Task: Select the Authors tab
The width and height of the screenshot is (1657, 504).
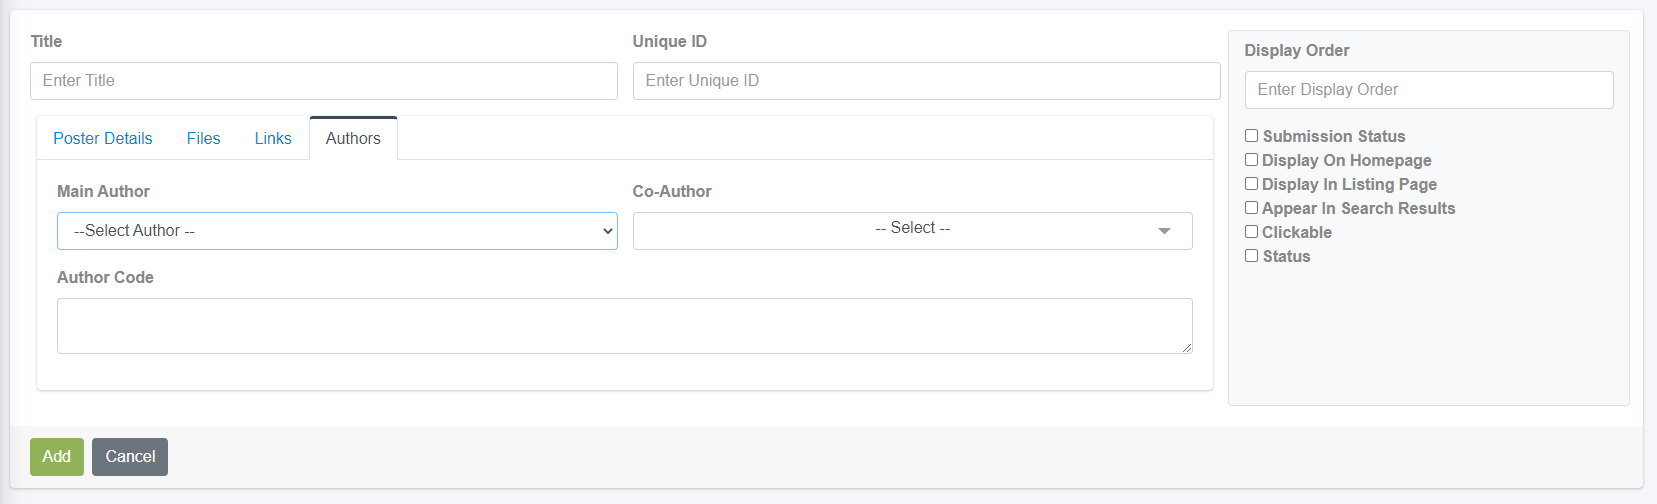Action: 353,138
